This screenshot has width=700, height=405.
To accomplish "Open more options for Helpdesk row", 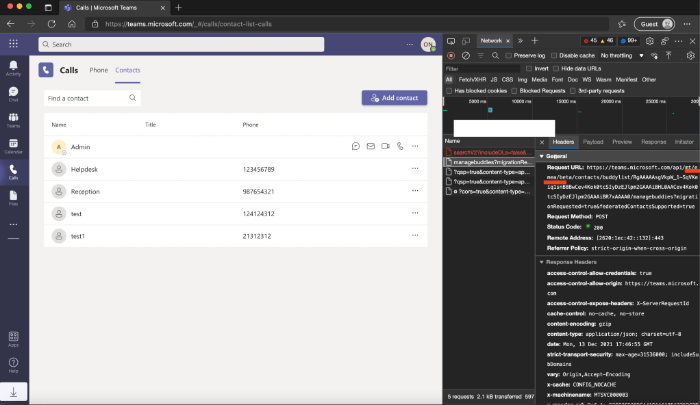I will click(415, 168).
